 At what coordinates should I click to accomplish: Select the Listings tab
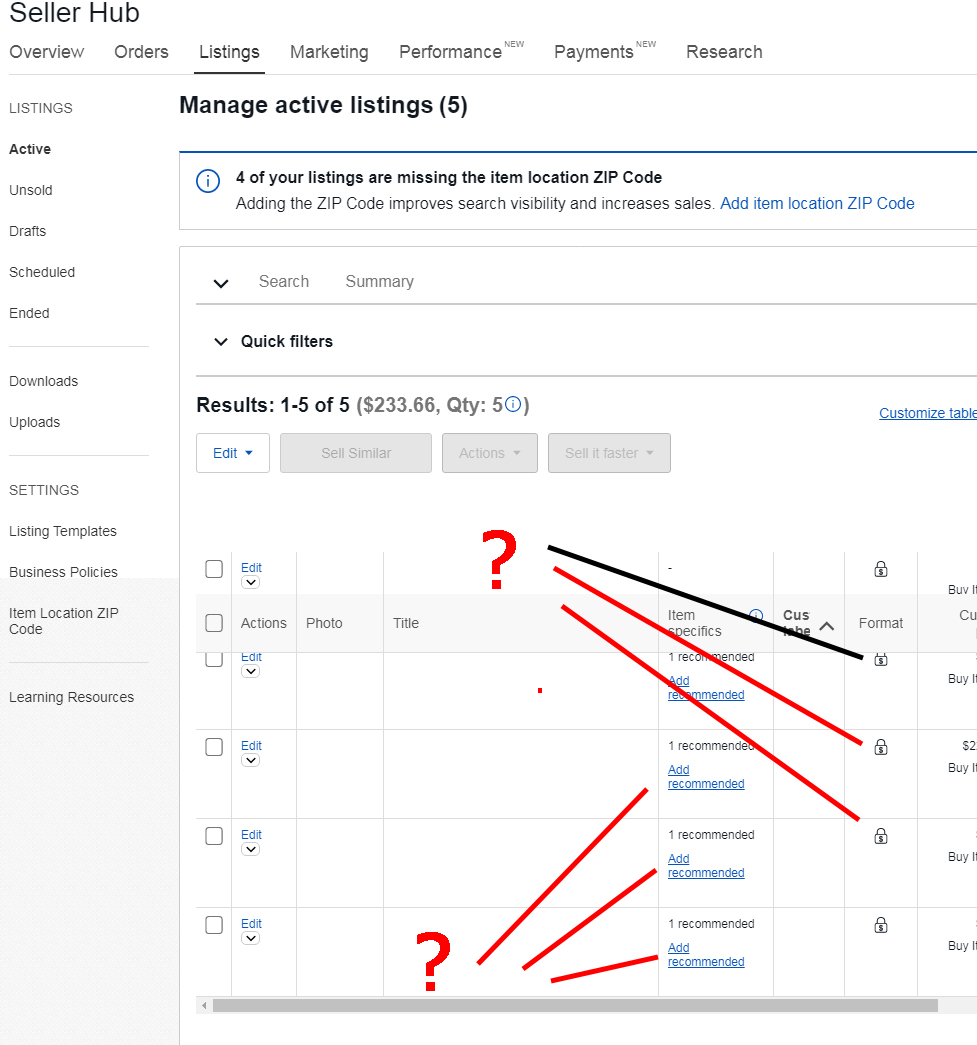click(x=229, y=52)
